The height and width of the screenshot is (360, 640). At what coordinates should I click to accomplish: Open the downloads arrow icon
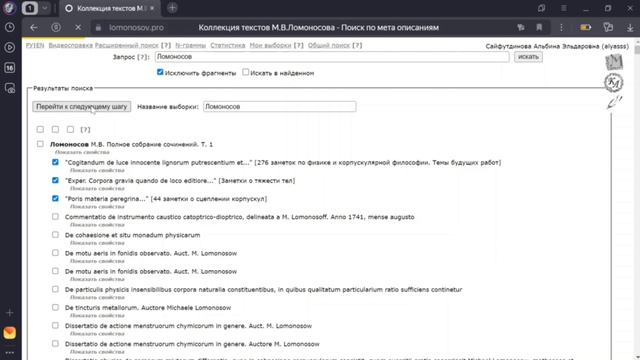(630, 27)
